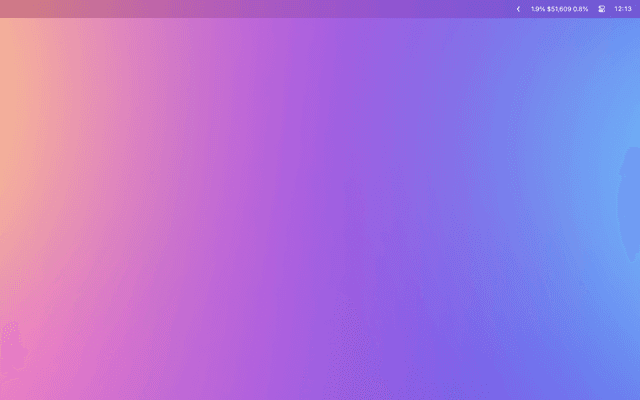This screenshot has height=400, width=640.
Task: Expand the tray with the left chevron
Action: pos(518,9)
